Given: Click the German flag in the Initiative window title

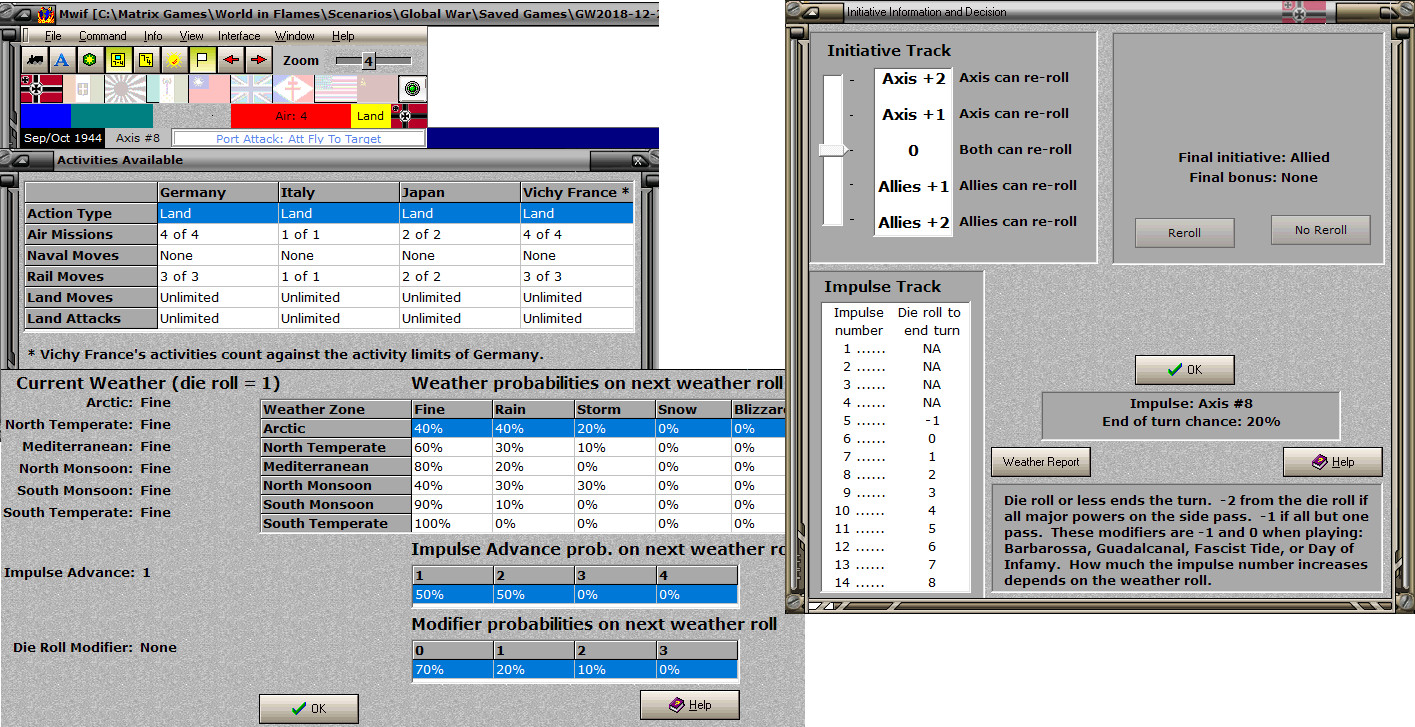Looking at the screenshot, I should [x=1304, y=12].
